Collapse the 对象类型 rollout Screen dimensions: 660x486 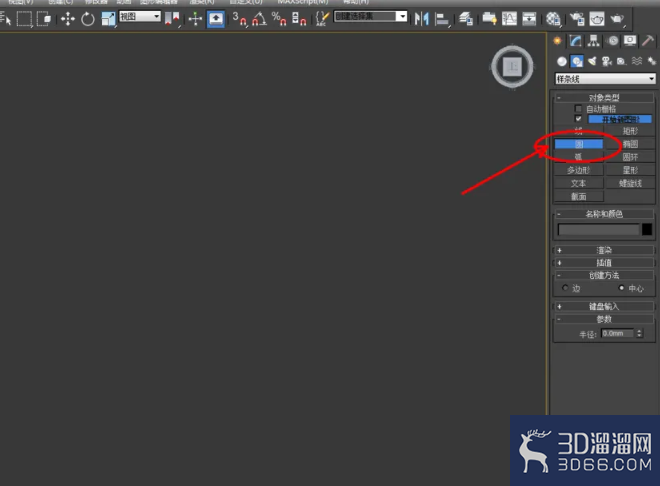click(604, 98)
